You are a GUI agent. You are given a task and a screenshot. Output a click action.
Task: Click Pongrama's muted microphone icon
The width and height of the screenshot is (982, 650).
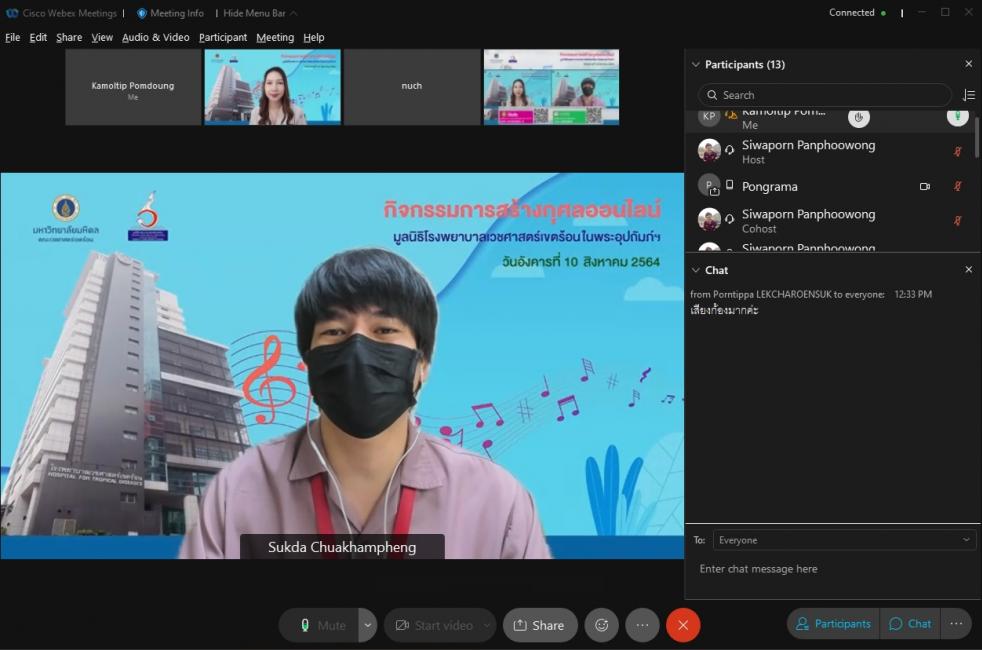(958, 186)
